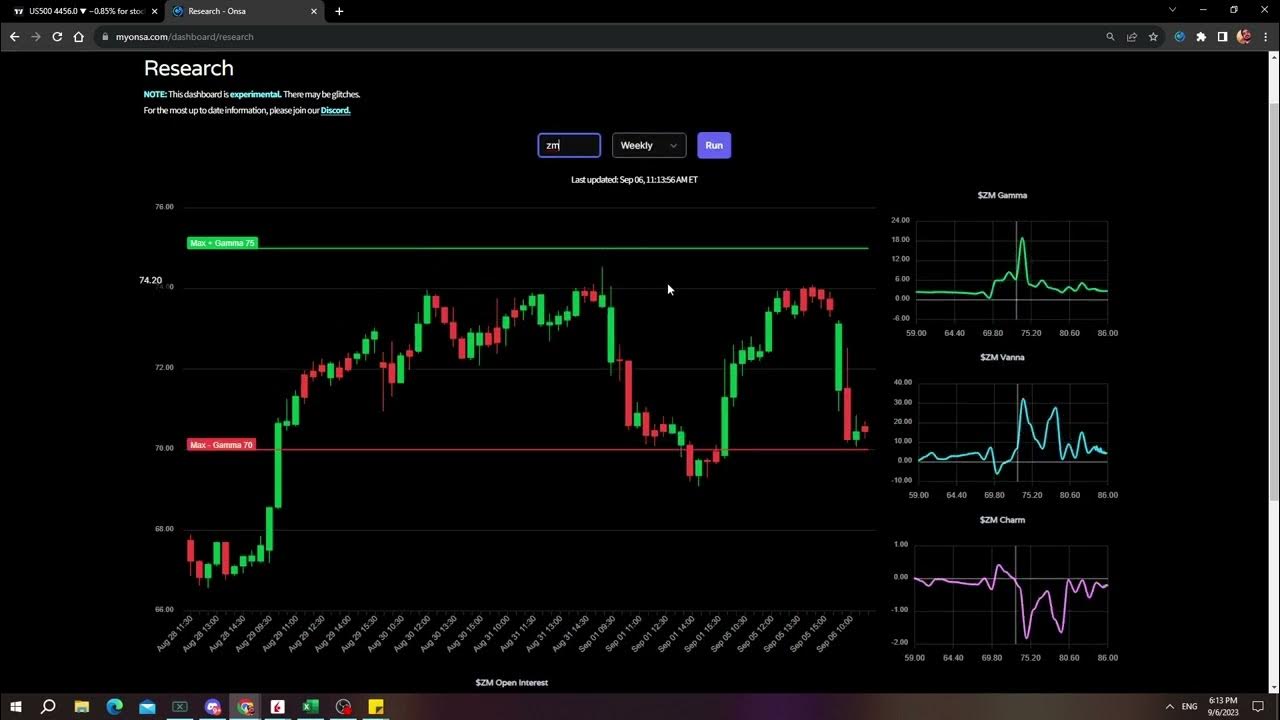Open the Windows Start menu
The image size is (1280, 720).
(16, 706)
